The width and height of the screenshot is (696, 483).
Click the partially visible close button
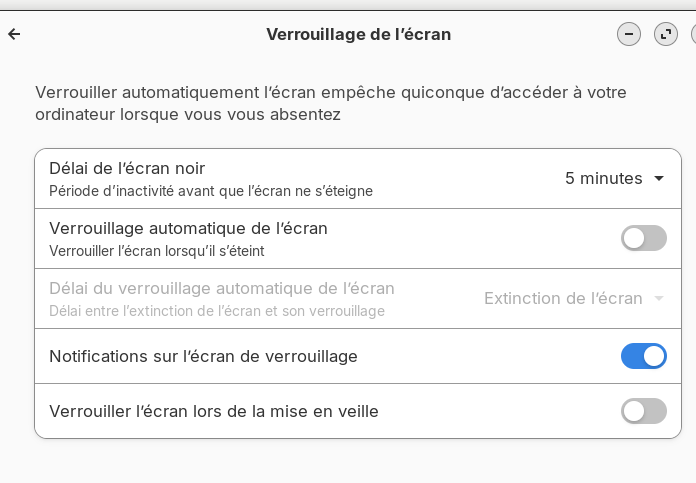693,34
